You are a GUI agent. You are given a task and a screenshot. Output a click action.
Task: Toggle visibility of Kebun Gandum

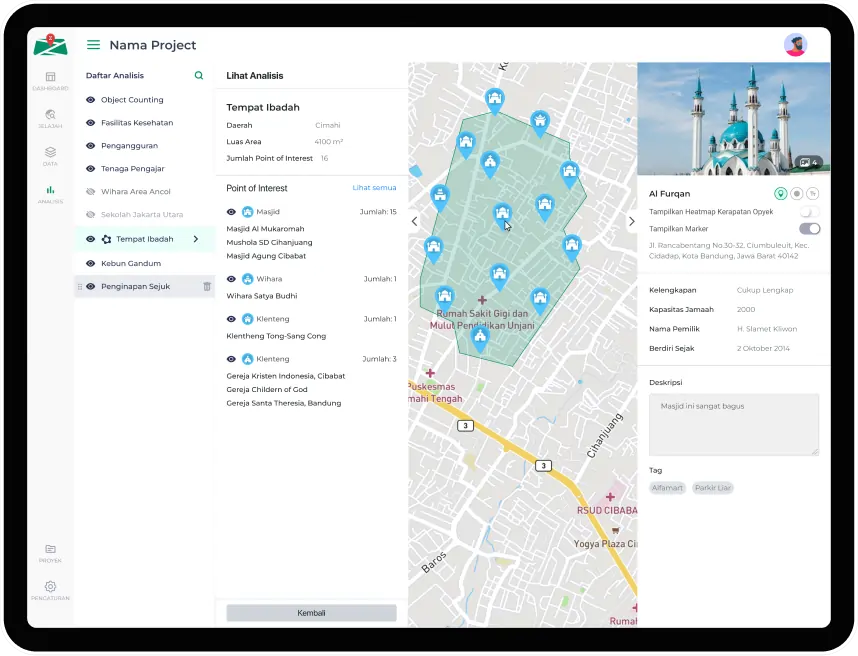tap(91, 263)
